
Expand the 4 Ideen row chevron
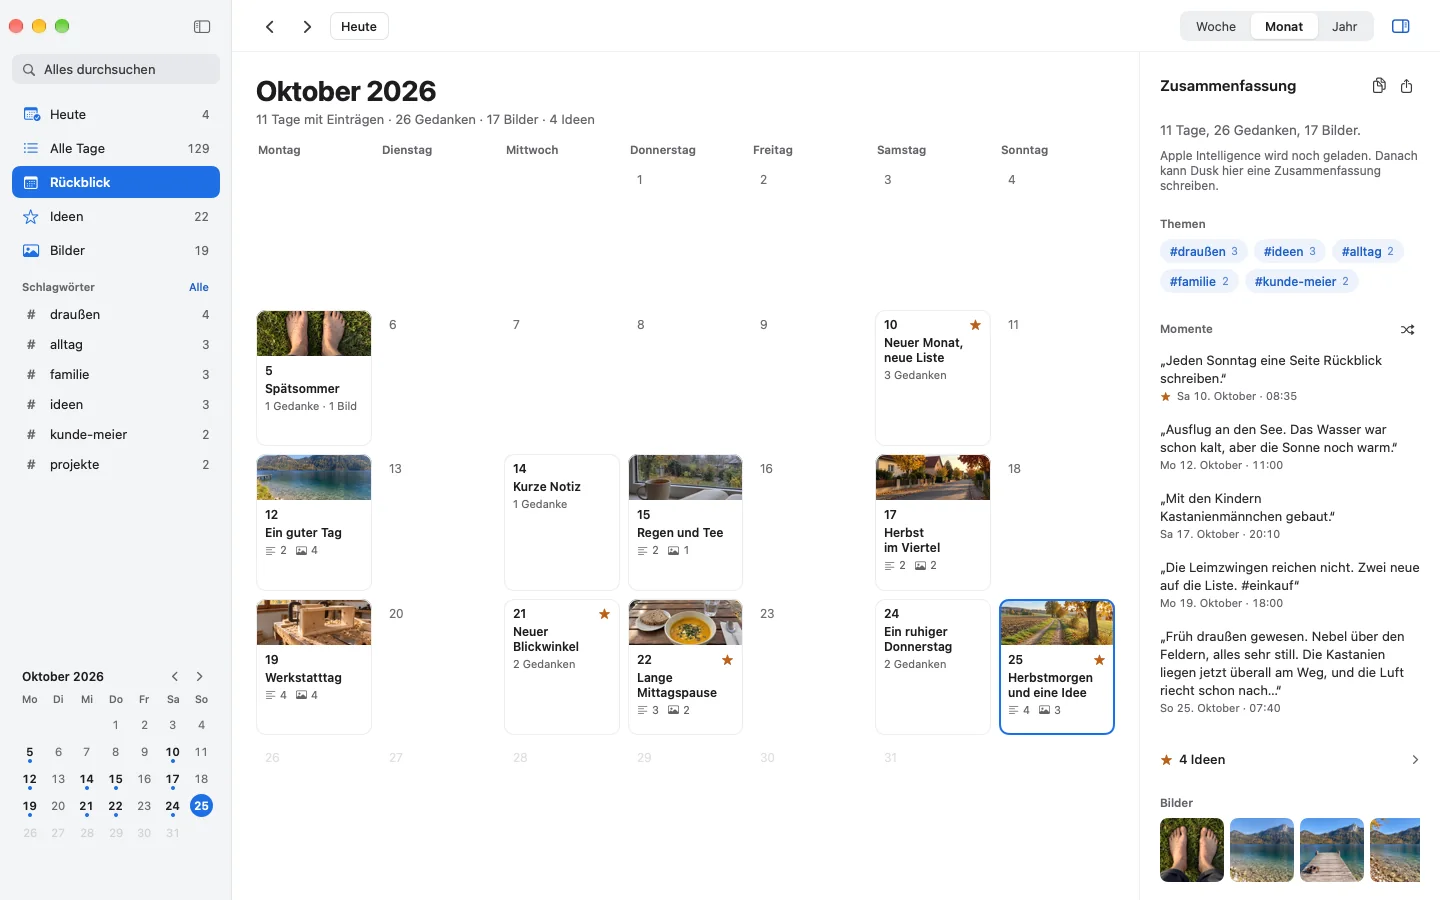pos(1415,760)
